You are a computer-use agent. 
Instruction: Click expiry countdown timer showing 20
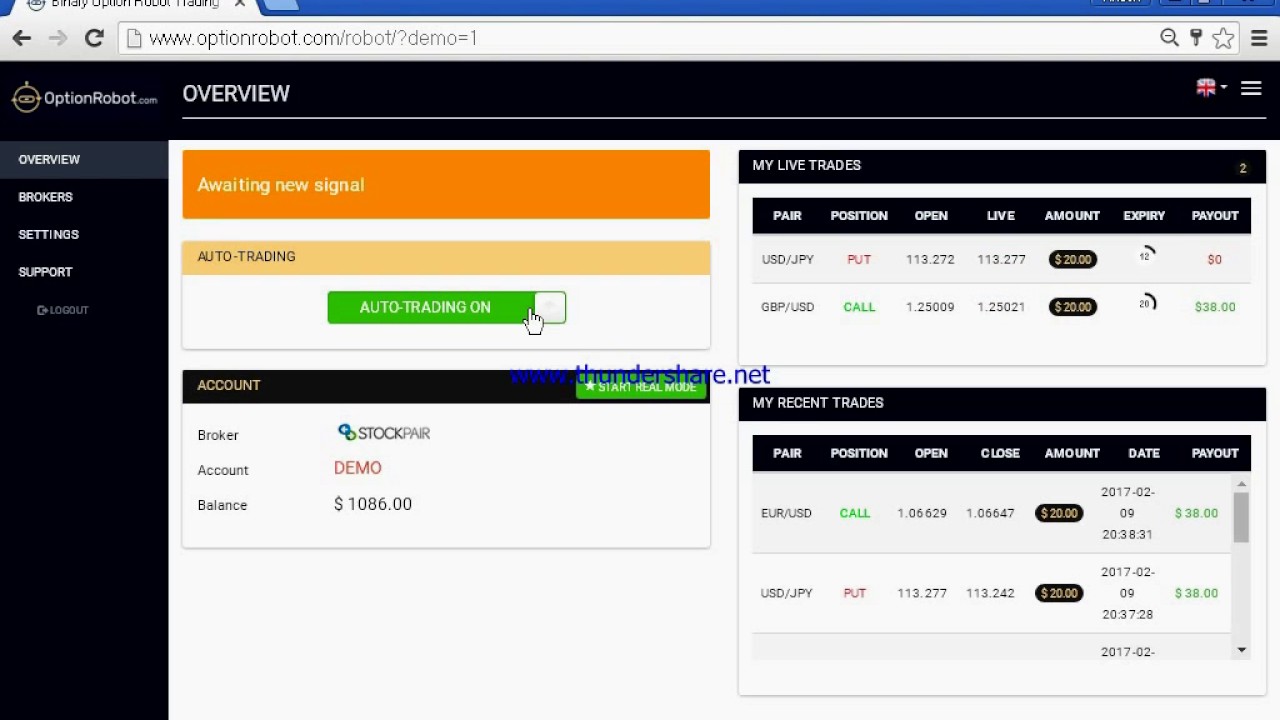1146,303
